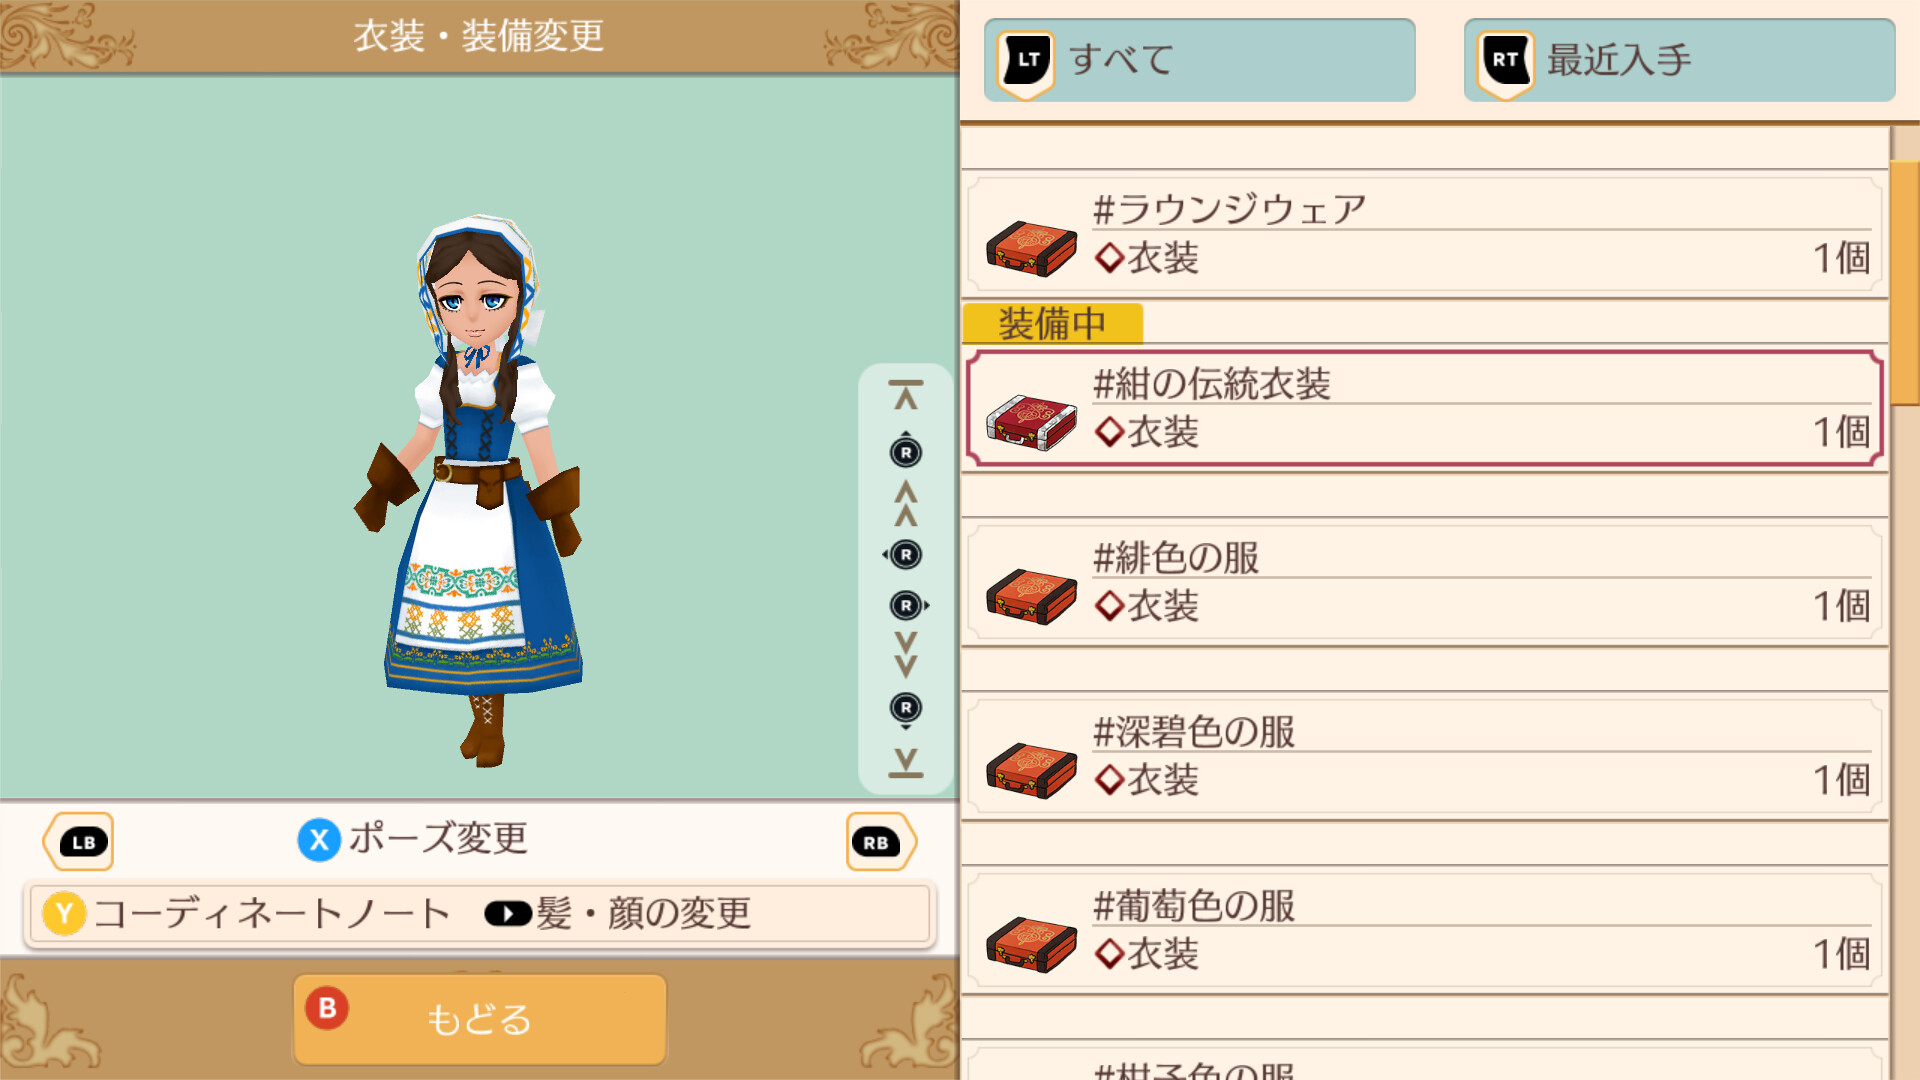Jump to top with the camera-top arrow
The image size is (1920, 1080).
[906, 396]
